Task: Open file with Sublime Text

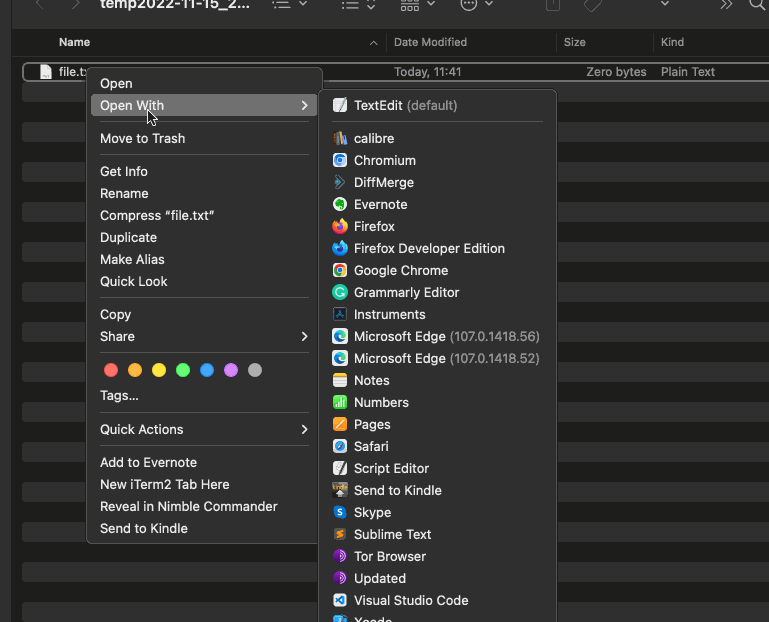Action: pyautogui.click(x=437, y=535)
